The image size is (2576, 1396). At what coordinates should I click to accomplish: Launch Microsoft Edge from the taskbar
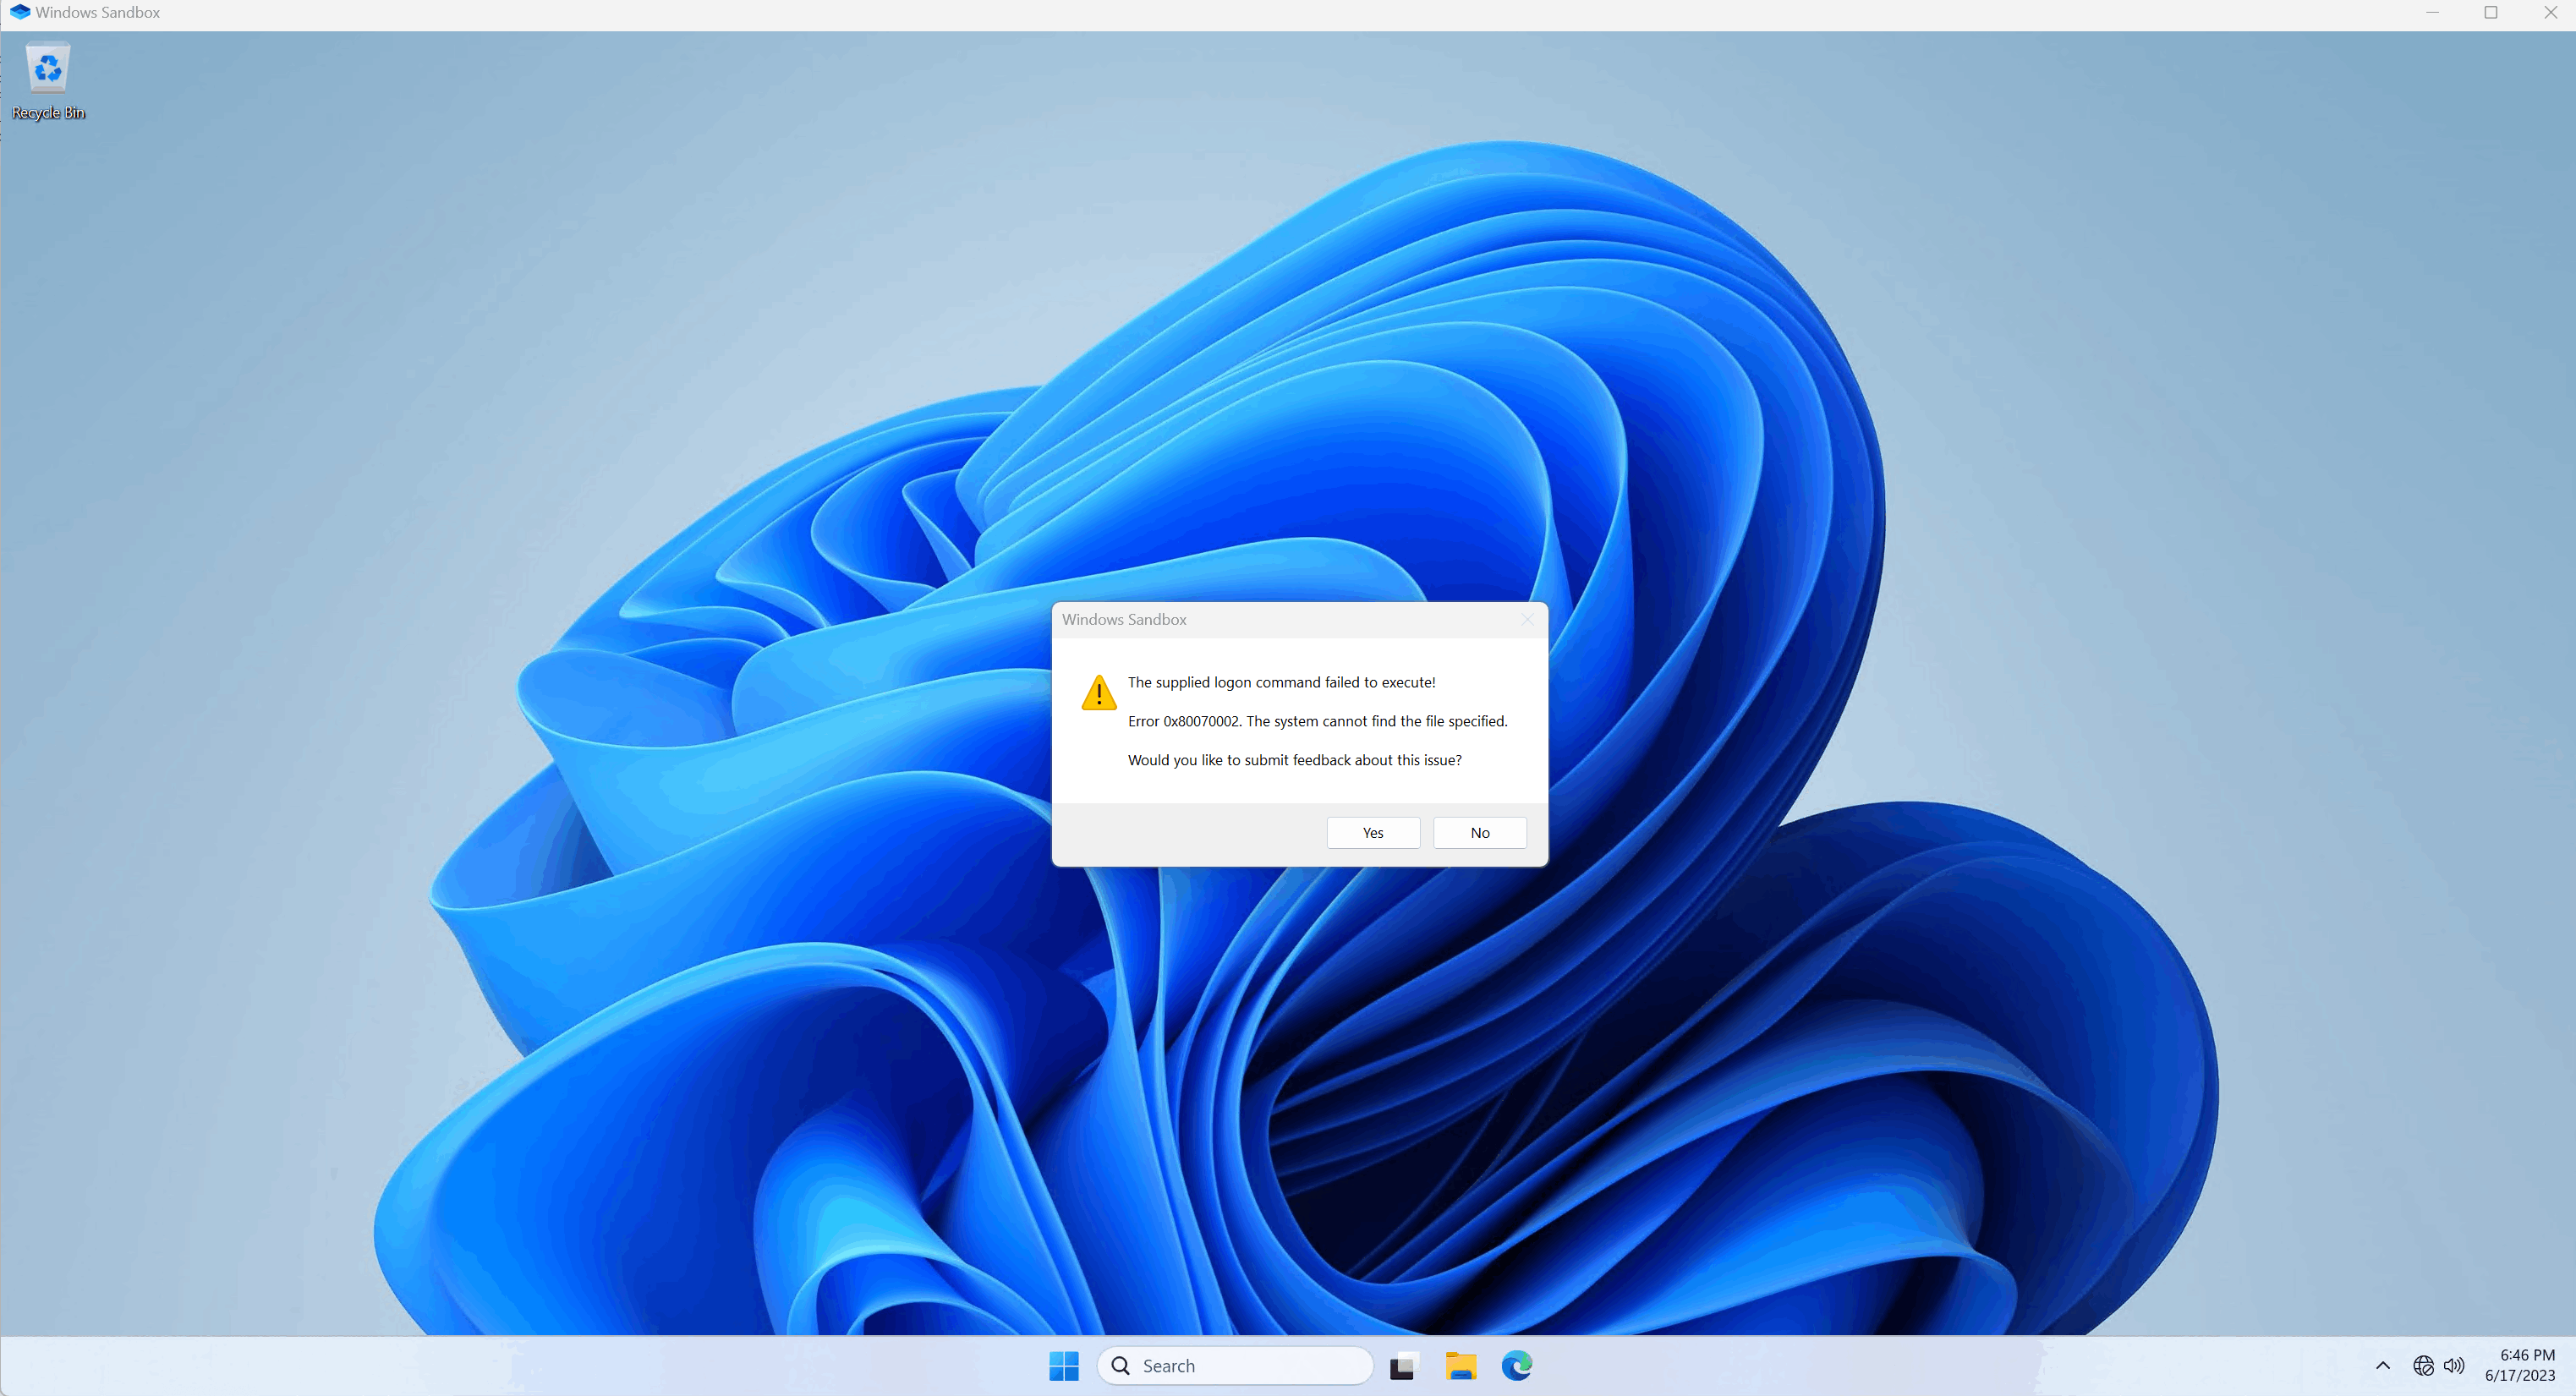tap(1516, 1365)
